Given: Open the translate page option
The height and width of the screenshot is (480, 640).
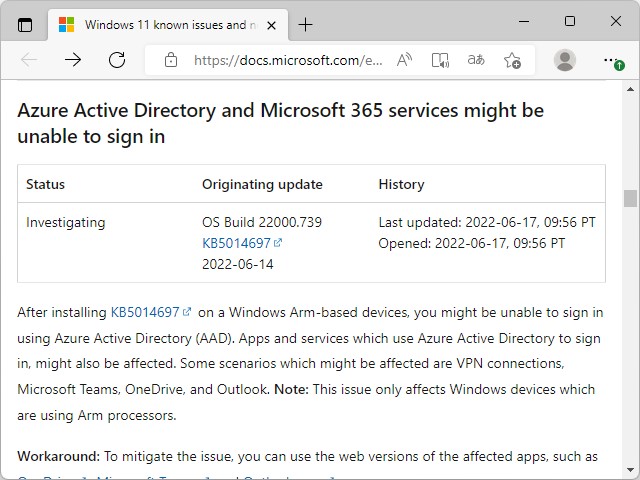Looking at the screenshot, I should pos(476,60).
